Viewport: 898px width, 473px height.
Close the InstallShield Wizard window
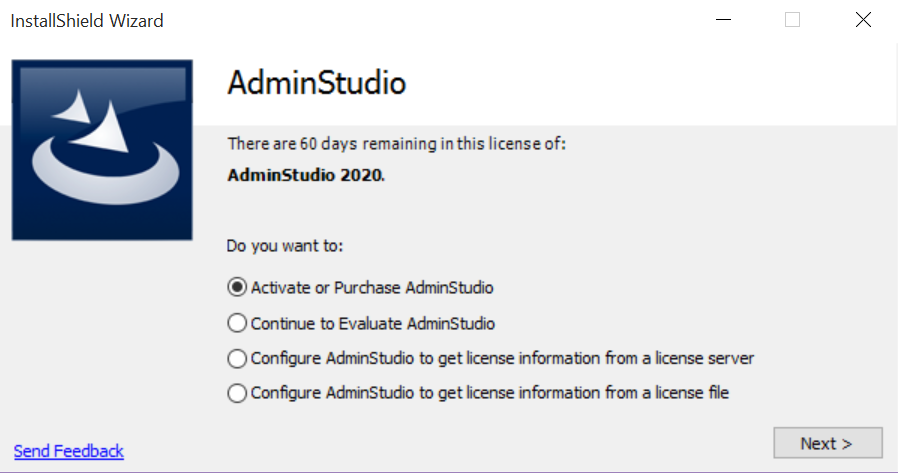pos(862,20)
